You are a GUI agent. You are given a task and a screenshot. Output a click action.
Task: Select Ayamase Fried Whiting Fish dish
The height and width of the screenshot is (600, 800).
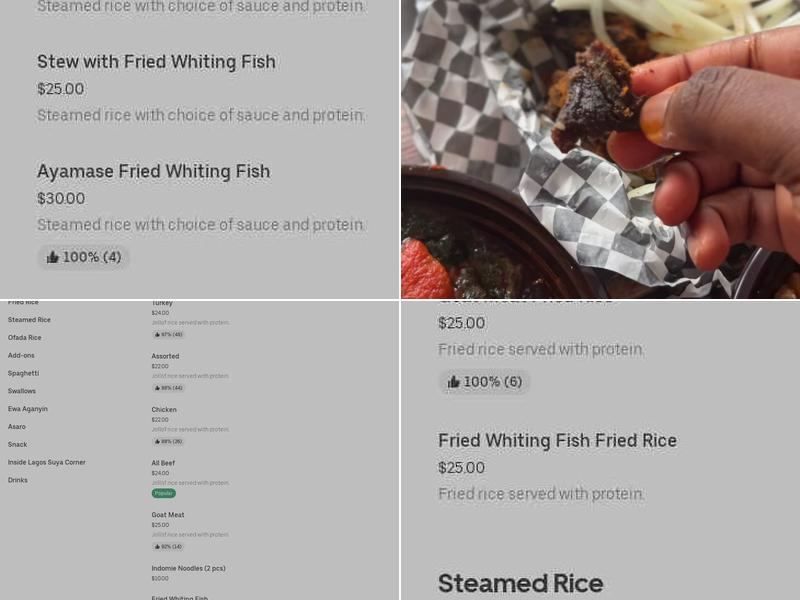pyautogui.click(x=153, y=172)
